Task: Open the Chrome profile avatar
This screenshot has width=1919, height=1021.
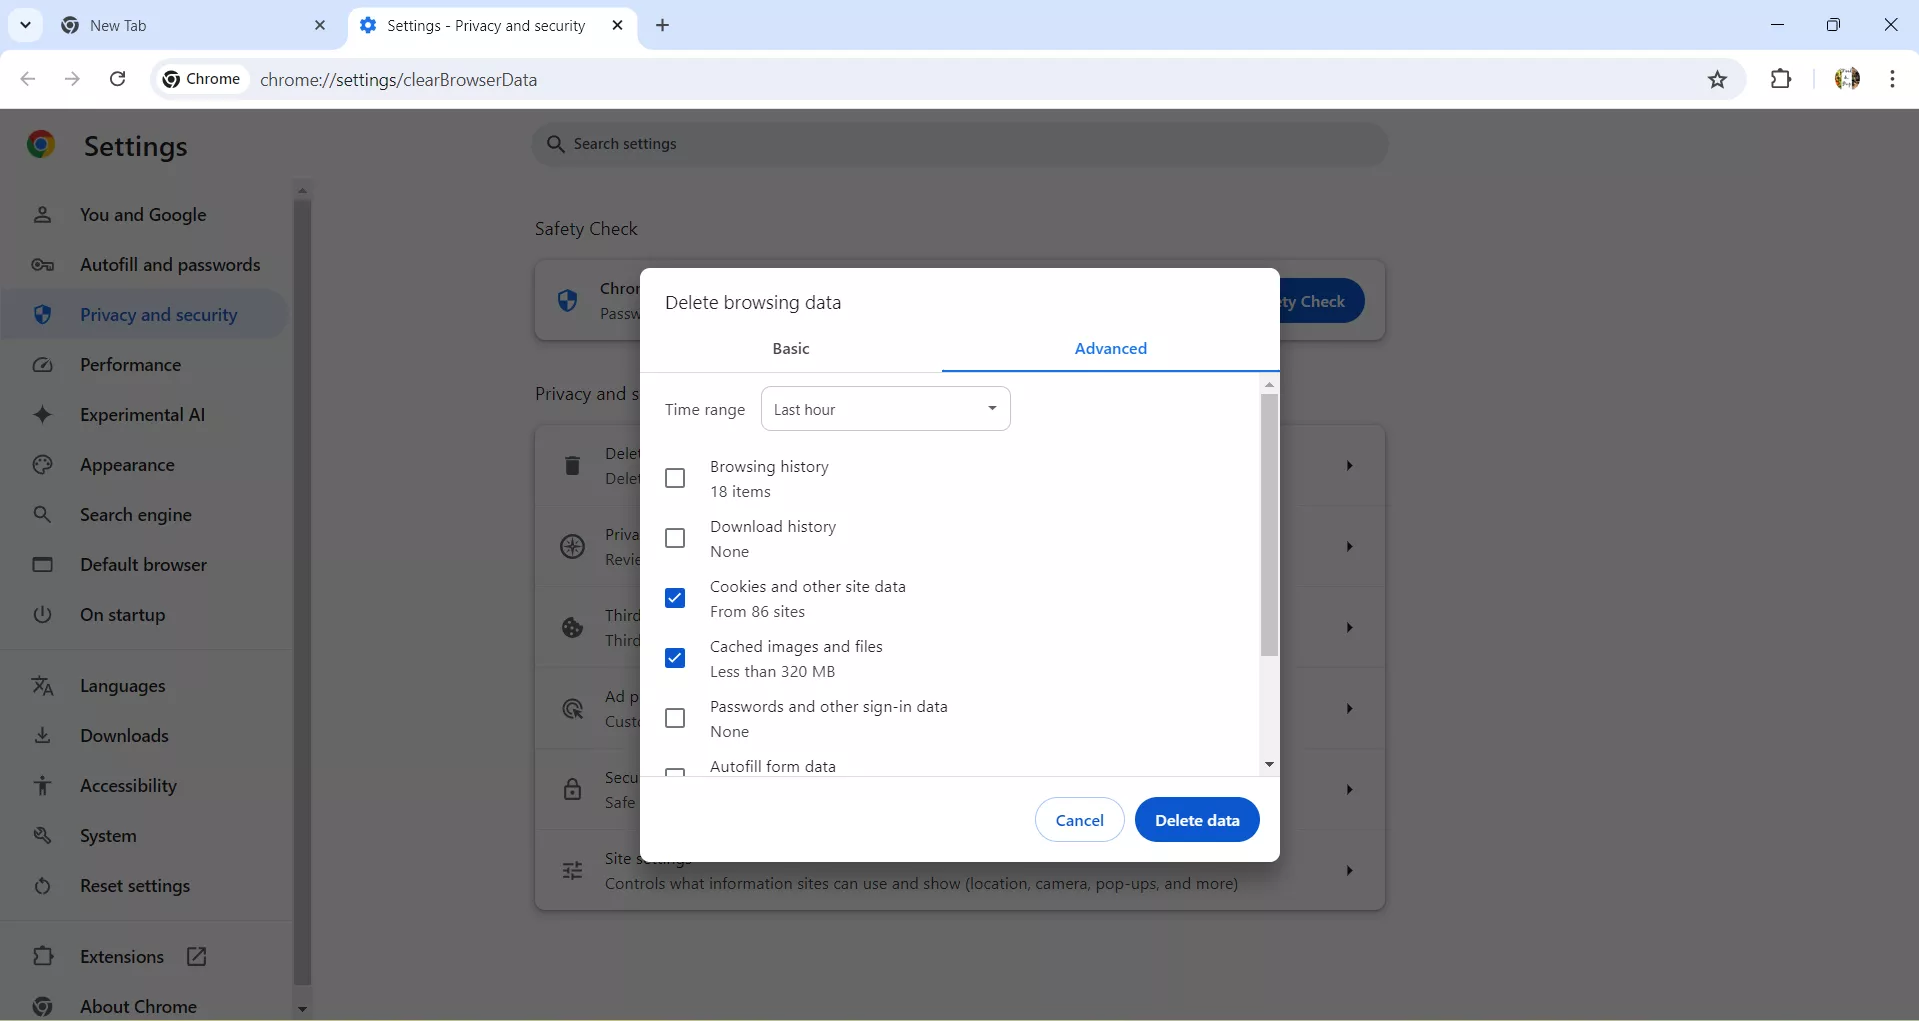Action: click(1847, 79)
